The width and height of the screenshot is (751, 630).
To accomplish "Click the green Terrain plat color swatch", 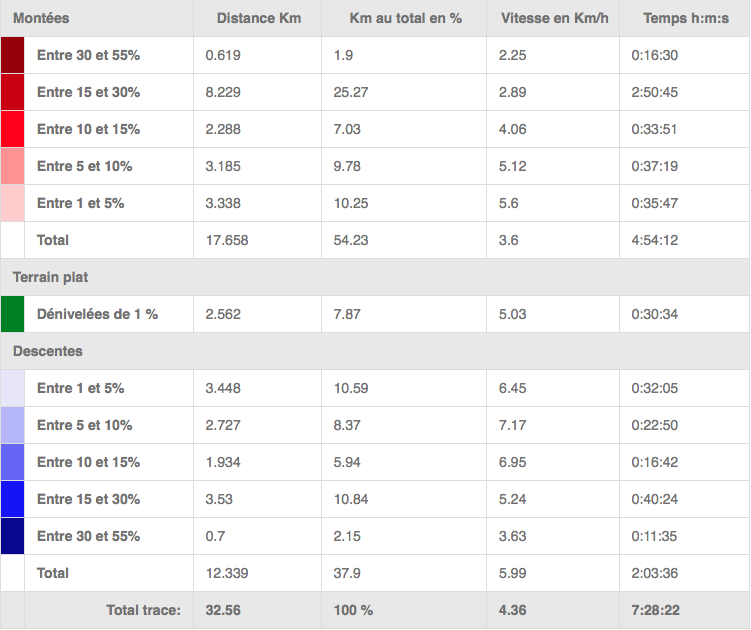I will tap(12, 314).
